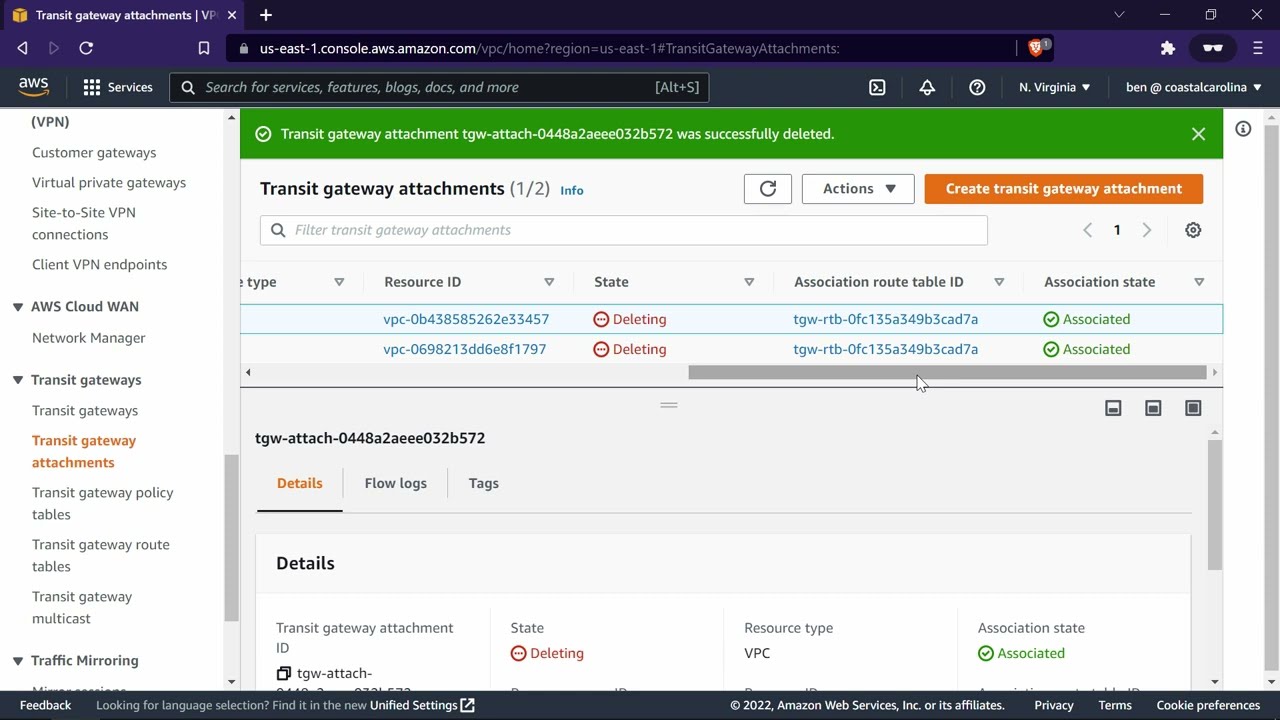Go to previous page arrow in pagination
The height and width of the screenshot is (720, 1280).
[1088, 230]
